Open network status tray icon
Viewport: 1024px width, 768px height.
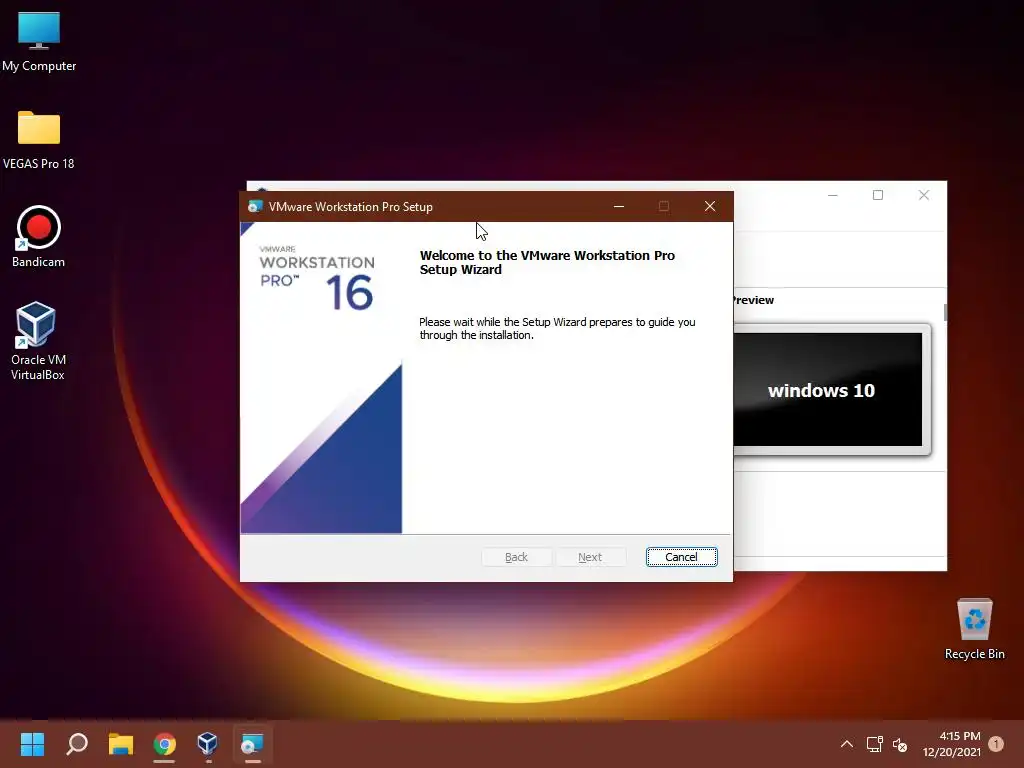[x=874, y=744]
